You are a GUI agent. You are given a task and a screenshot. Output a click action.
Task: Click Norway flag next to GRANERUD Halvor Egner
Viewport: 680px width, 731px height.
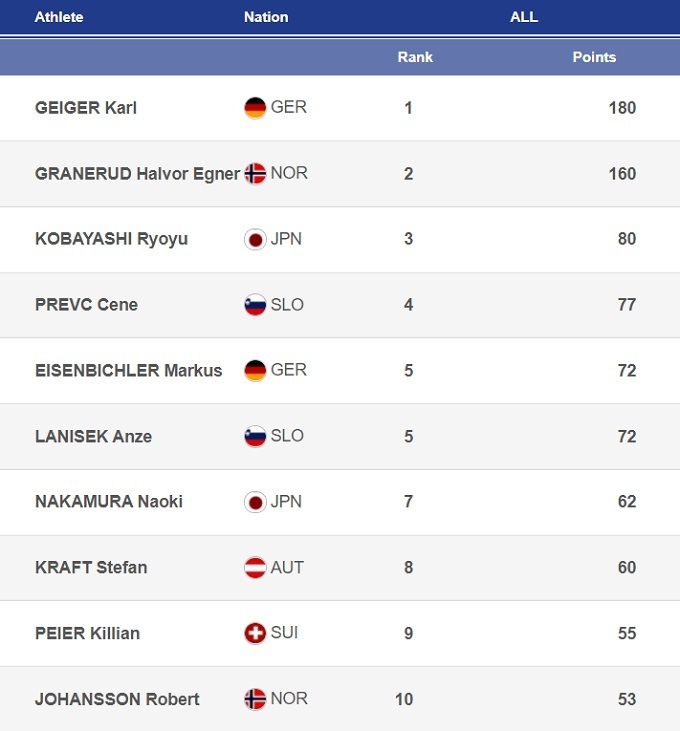(255, 173)
